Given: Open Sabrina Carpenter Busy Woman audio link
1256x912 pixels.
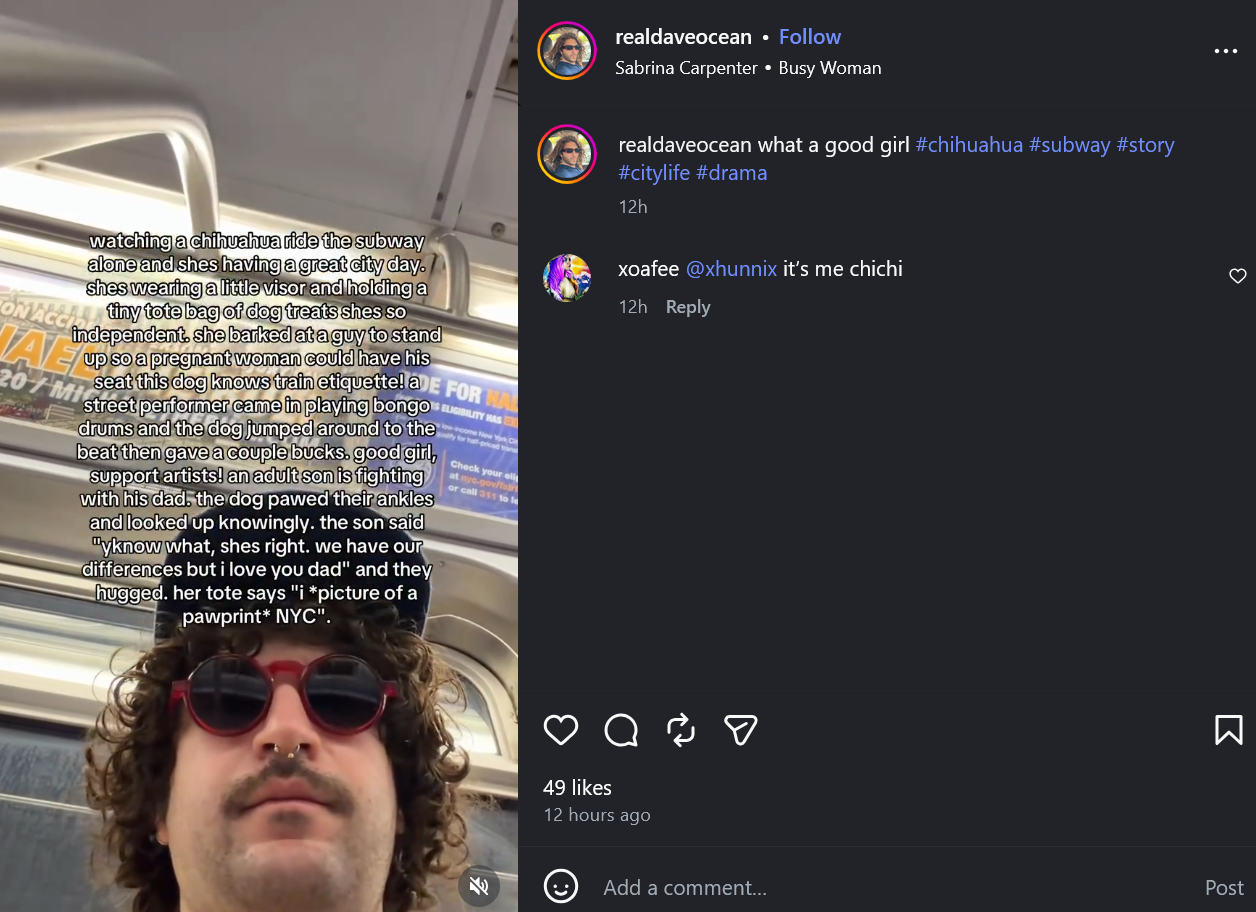Looking at the screenshot, I should (748, 68).
